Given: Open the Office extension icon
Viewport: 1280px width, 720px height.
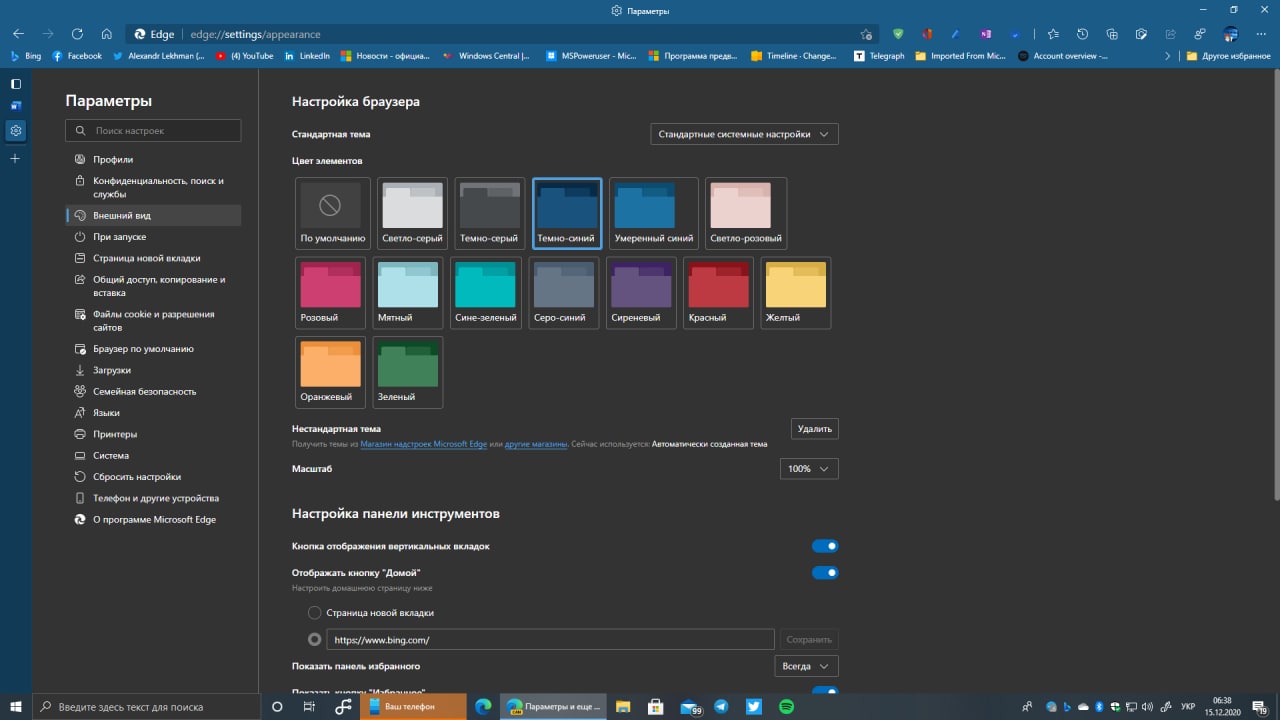Looking at the screenshot, I should point(927,34).
